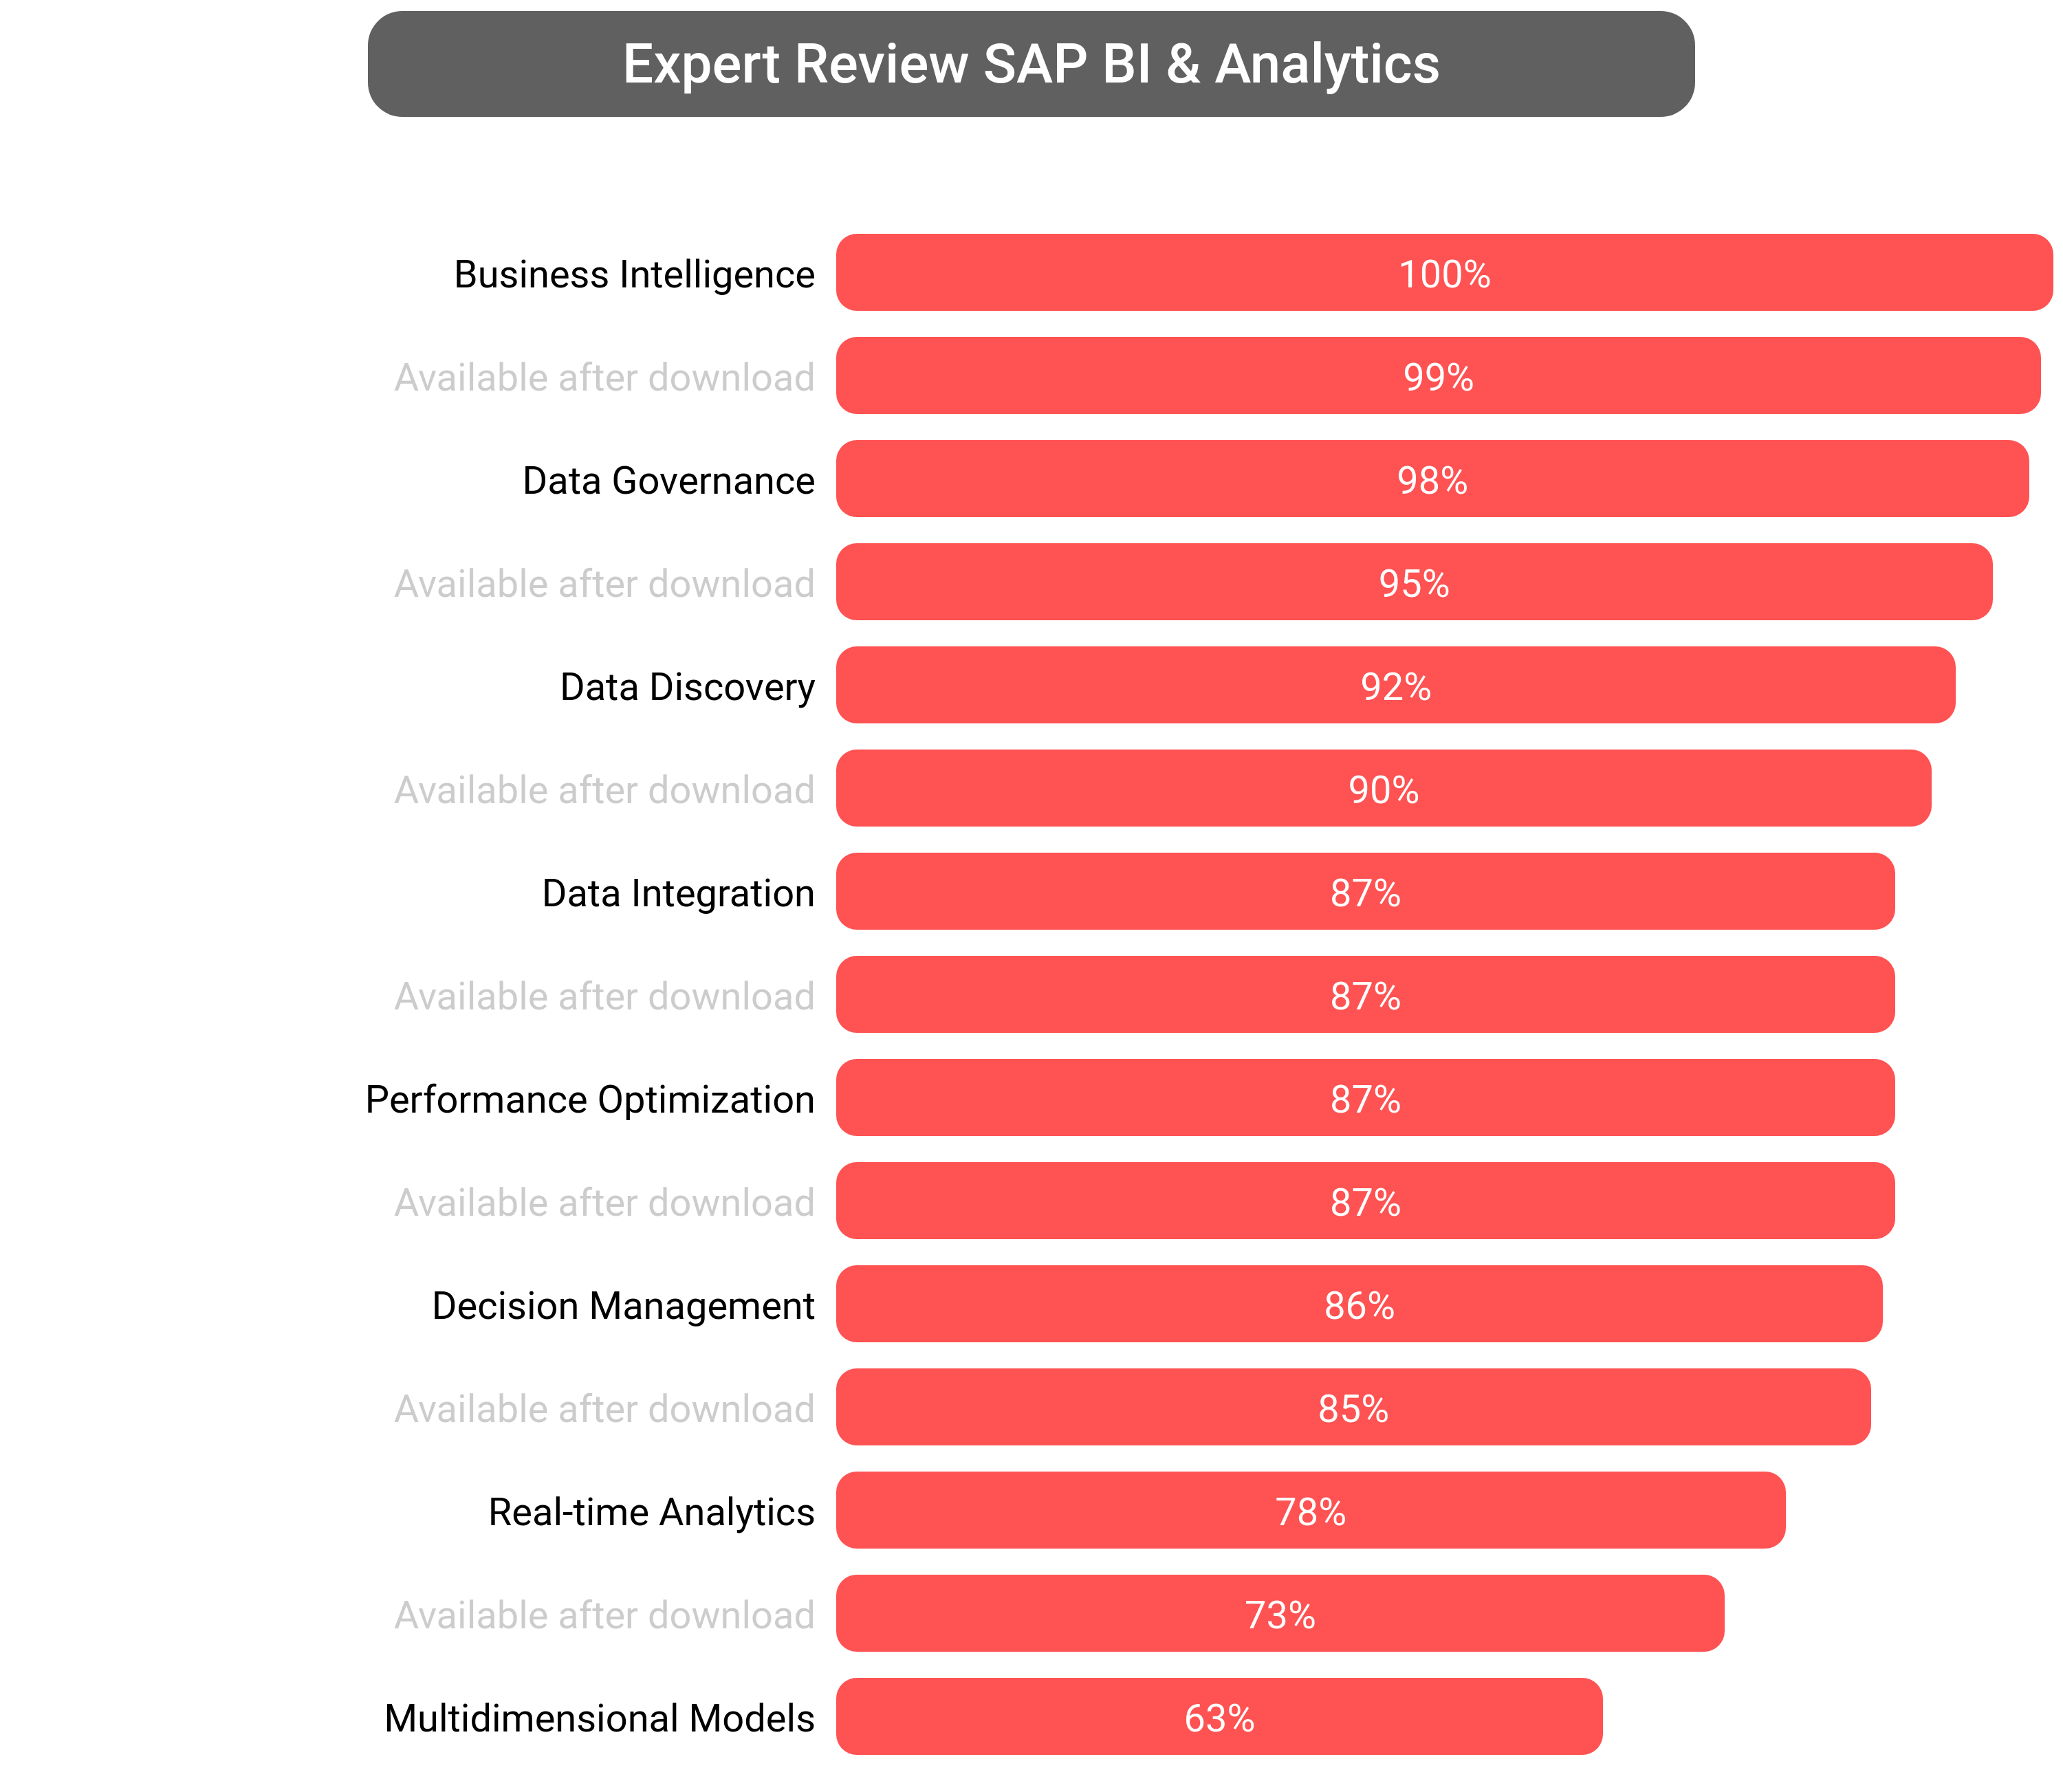Select the Performance Optimization label
This screenshot has height=1792, width=2063.
tap(590, 1098)
